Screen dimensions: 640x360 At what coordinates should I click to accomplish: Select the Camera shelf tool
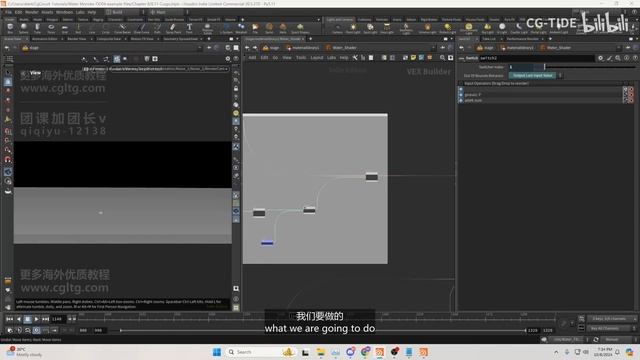coord(338,28)
